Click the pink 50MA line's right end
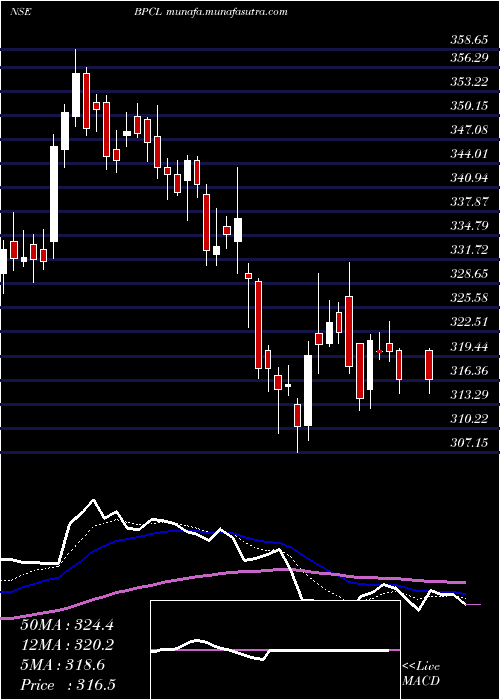Image resolution: width=500 pixels, height=700 pixels. [464, 582]
